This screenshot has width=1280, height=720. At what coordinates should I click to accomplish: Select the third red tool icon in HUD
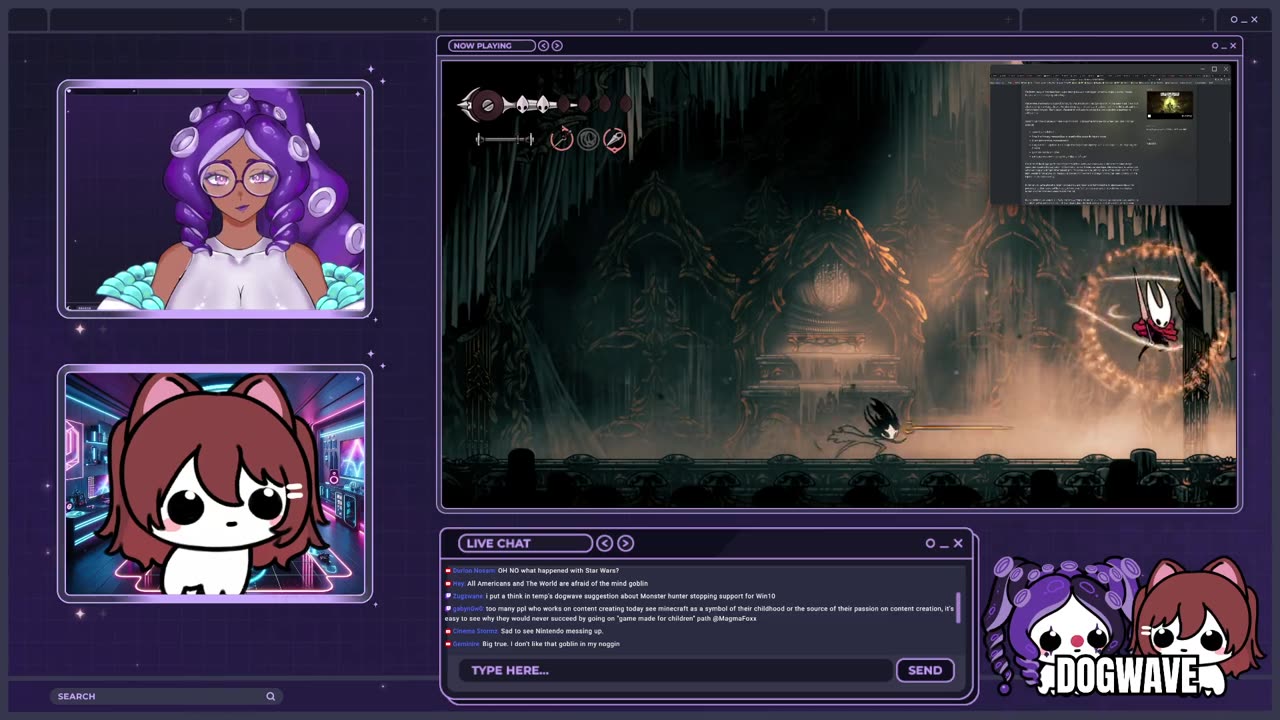[614, 140]
